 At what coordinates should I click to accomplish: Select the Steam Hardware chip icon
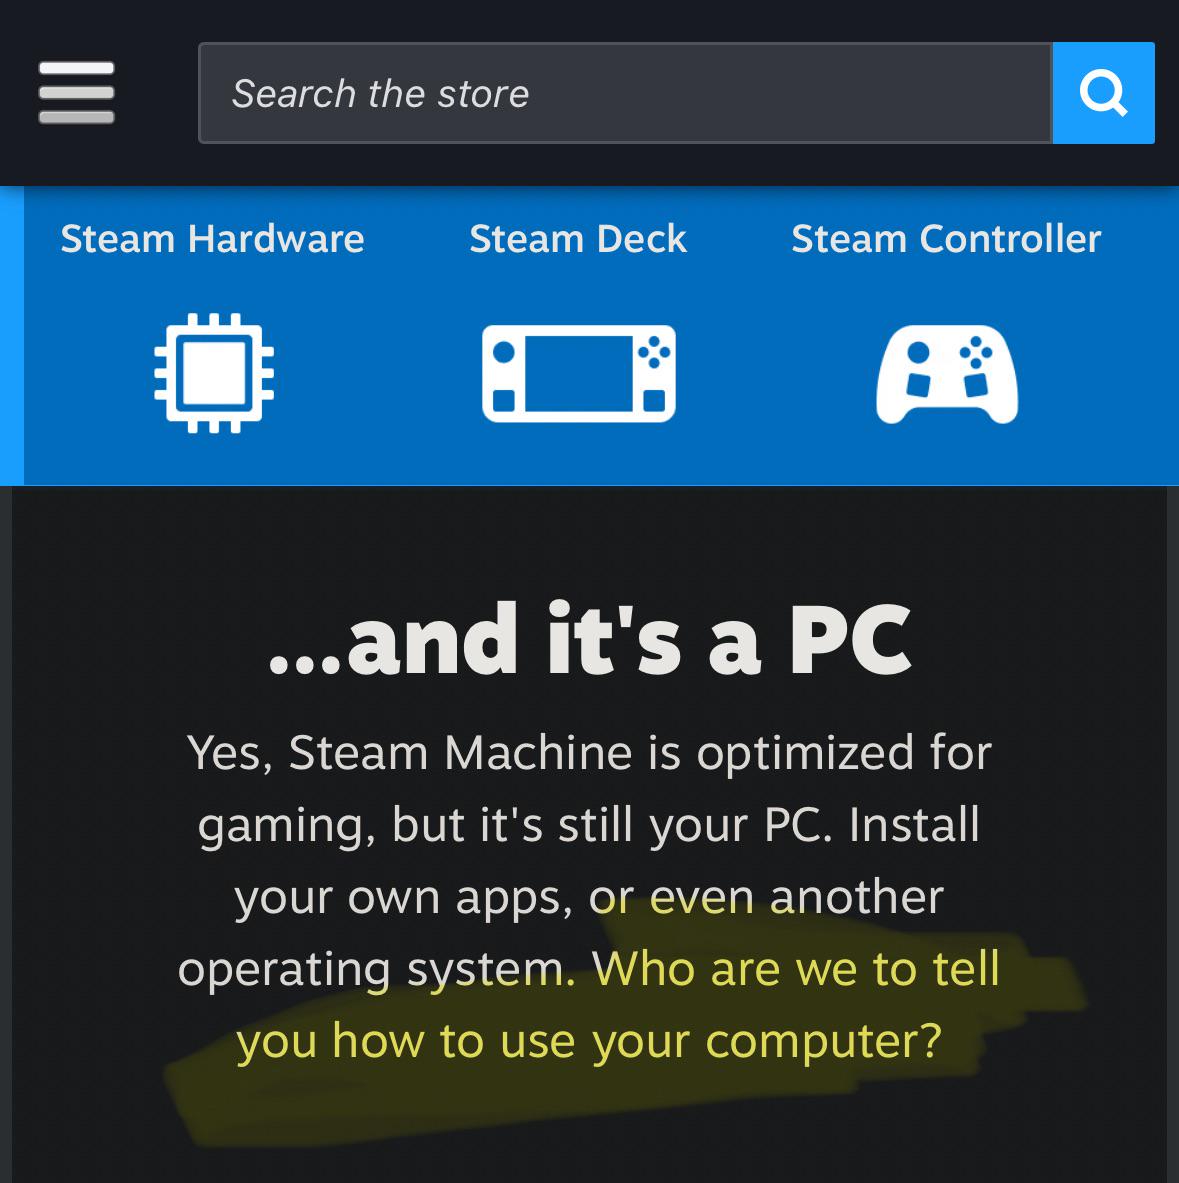point(214,373)
